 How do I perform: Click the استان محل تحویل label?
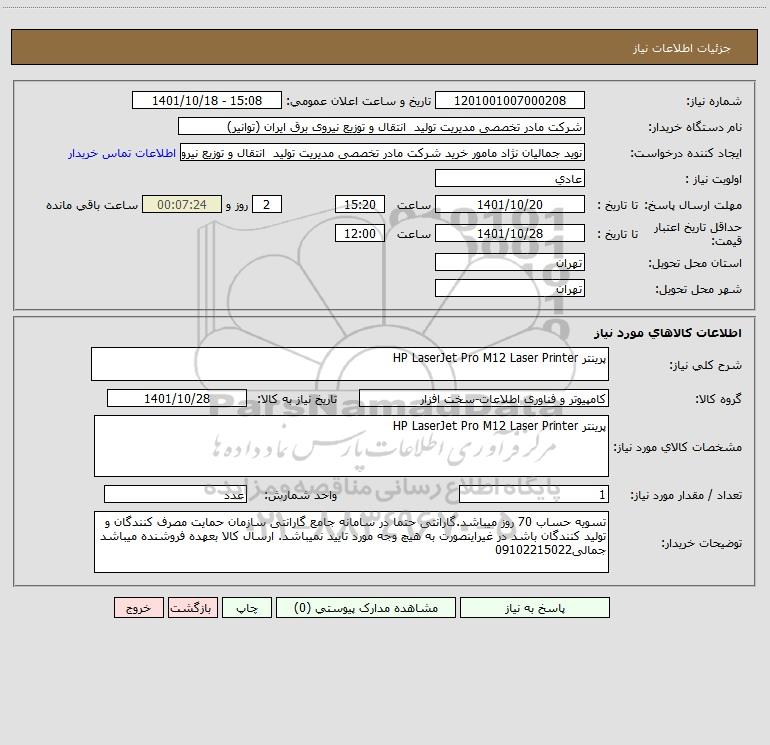695,263
